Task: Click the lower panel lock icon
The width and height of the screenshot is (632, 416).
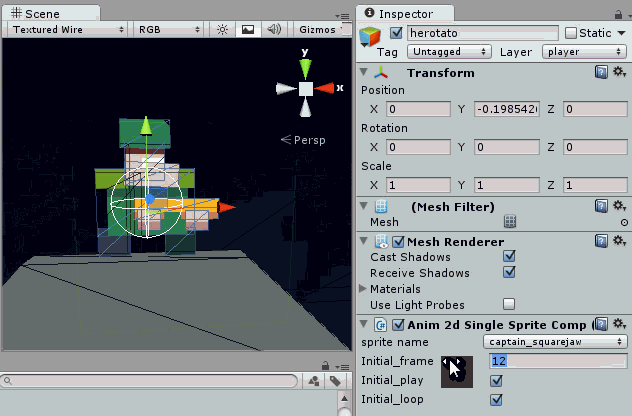Action: click(x=326, y=366)
